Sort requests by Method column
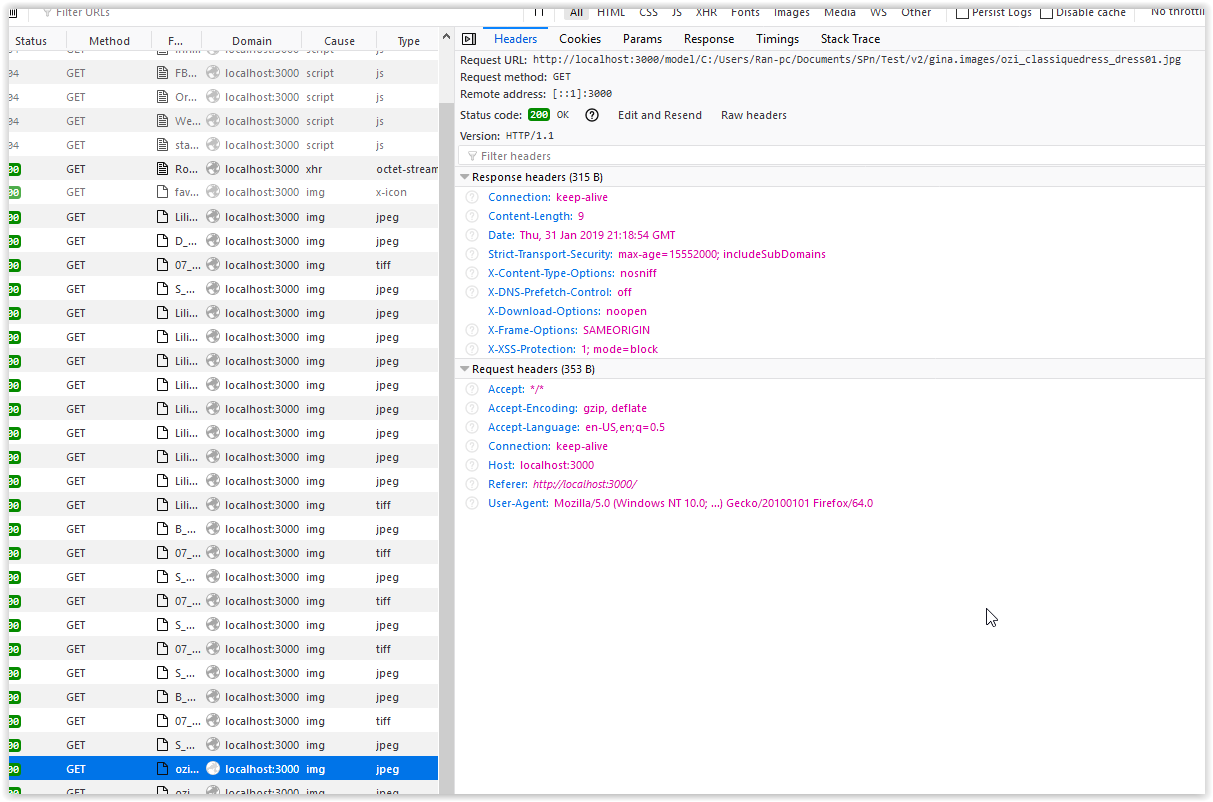 [x=109, y=41]
